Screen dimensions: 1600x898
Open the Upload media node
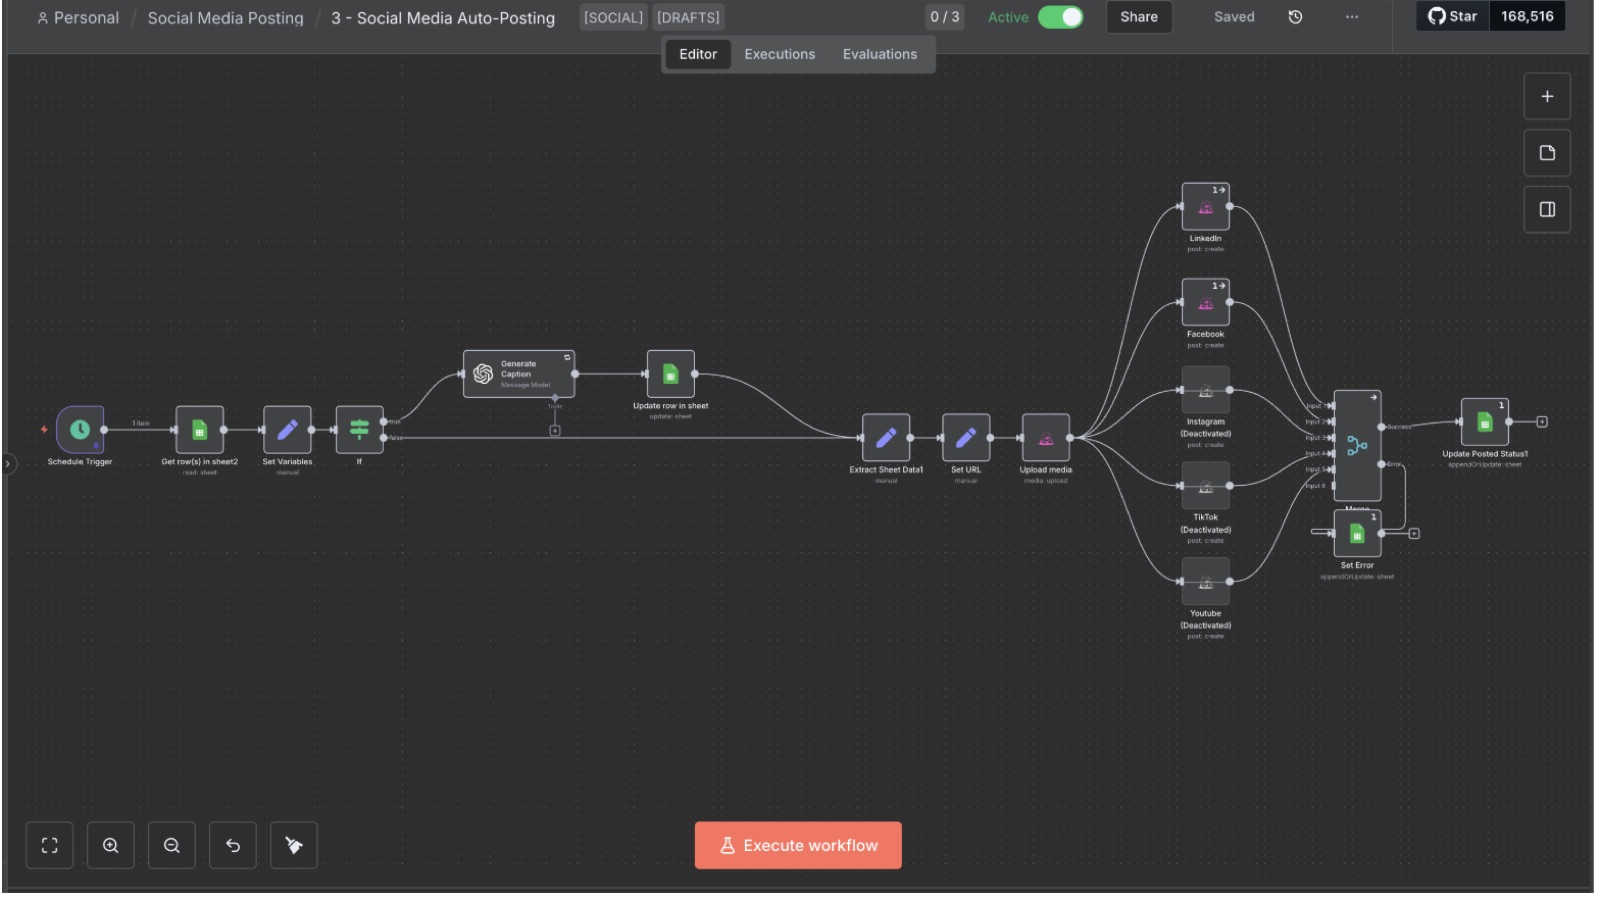(1046, 438)
